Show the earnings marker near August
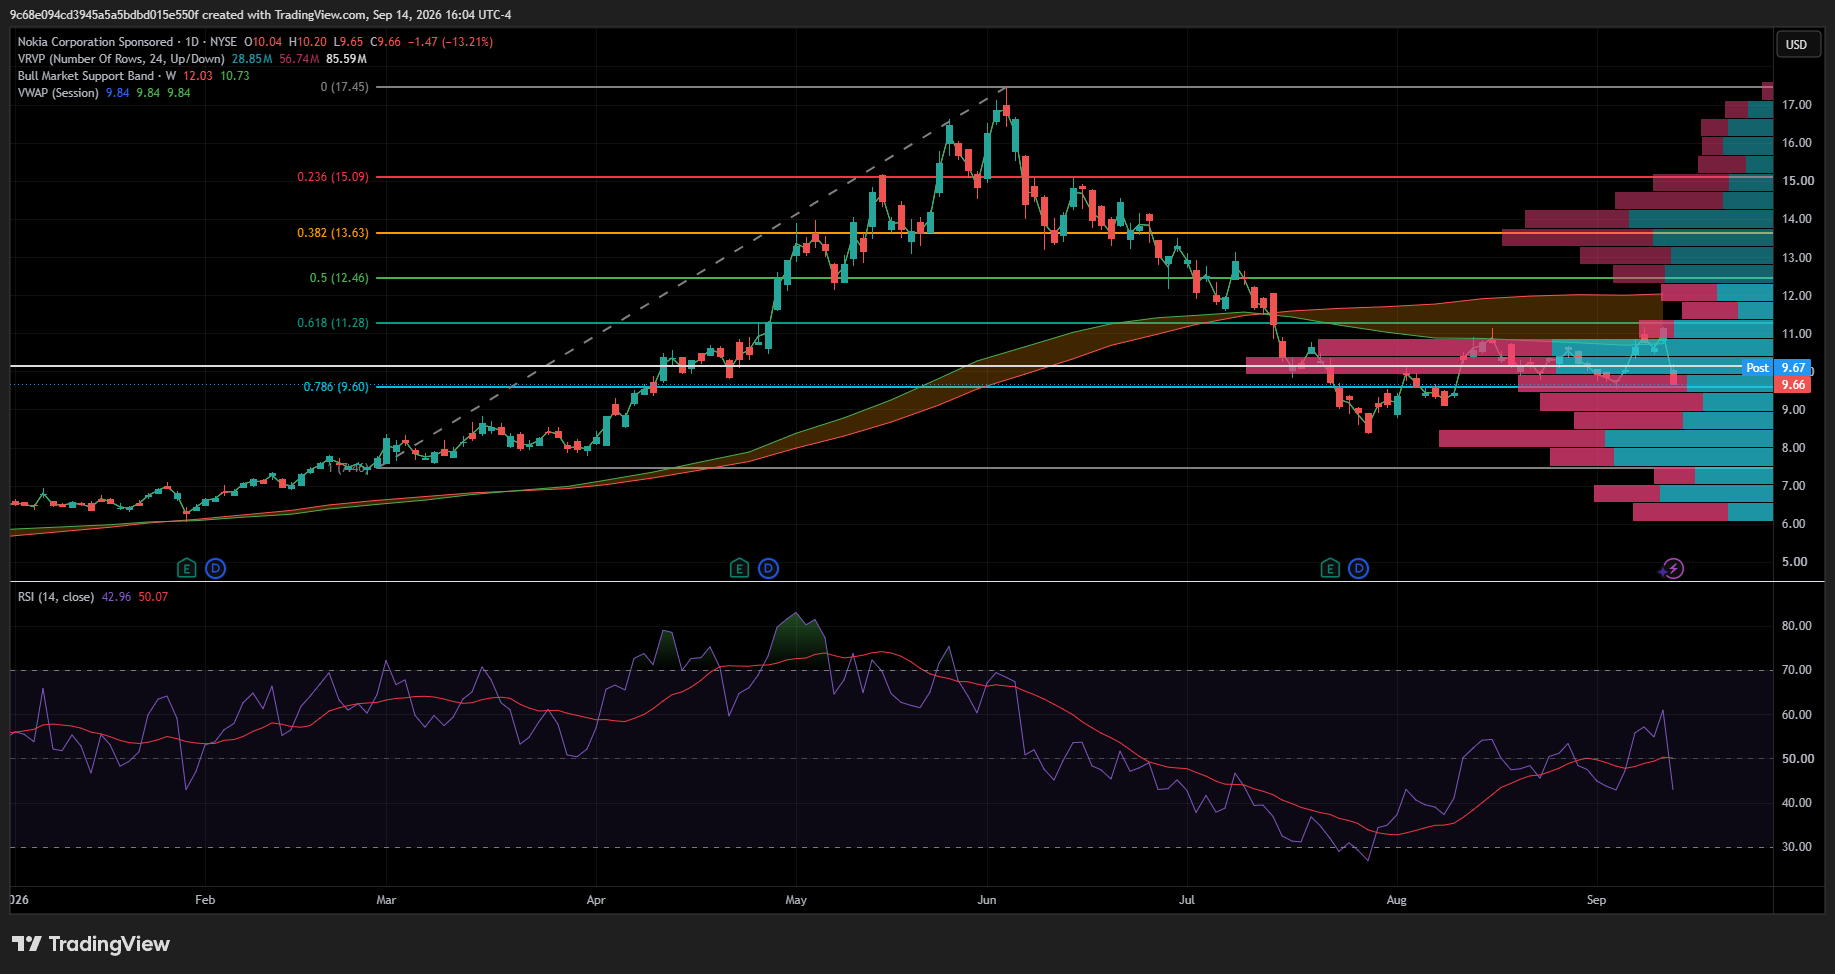 coord(1329,569)
